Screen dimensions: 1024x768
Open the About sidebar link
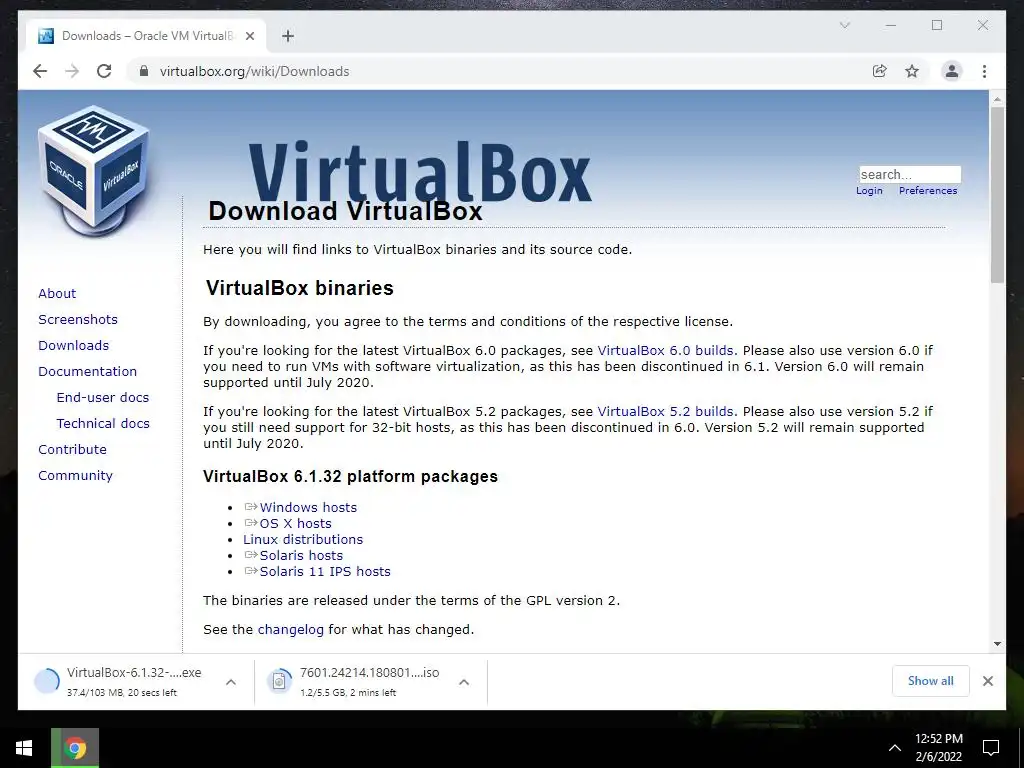click(57, 293)
